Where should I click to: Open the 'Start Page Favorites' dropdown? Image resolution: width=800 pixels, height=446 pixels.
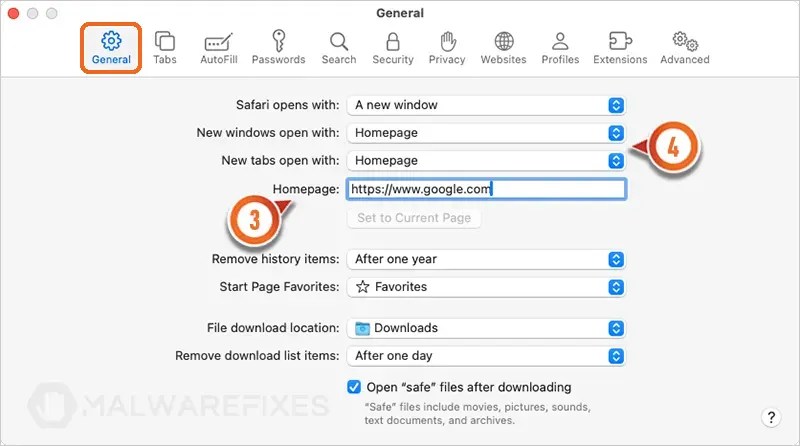click(486, 287)
